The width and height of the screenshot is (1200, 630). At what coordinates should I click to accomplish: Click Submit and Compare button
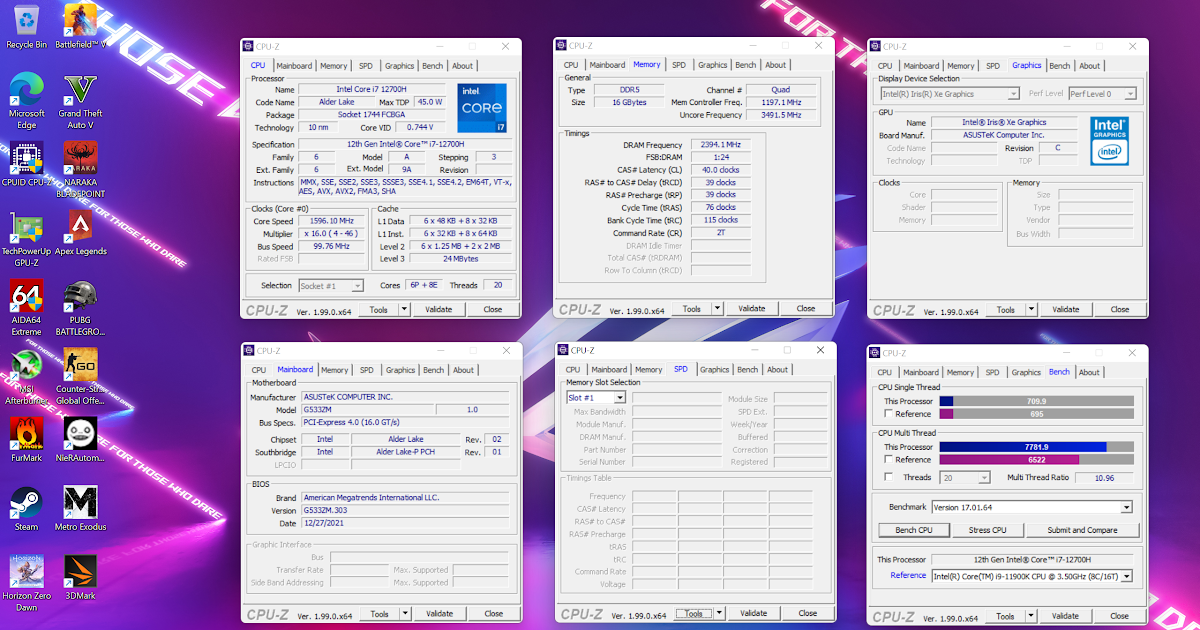1082,530
